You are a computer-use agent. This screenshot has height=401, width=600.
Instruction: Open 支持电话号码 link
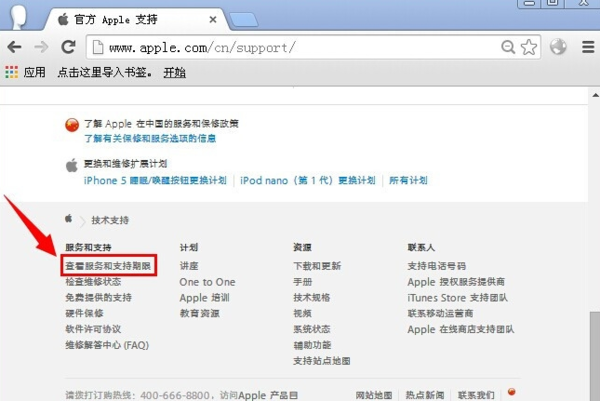(x=437, y=266)
